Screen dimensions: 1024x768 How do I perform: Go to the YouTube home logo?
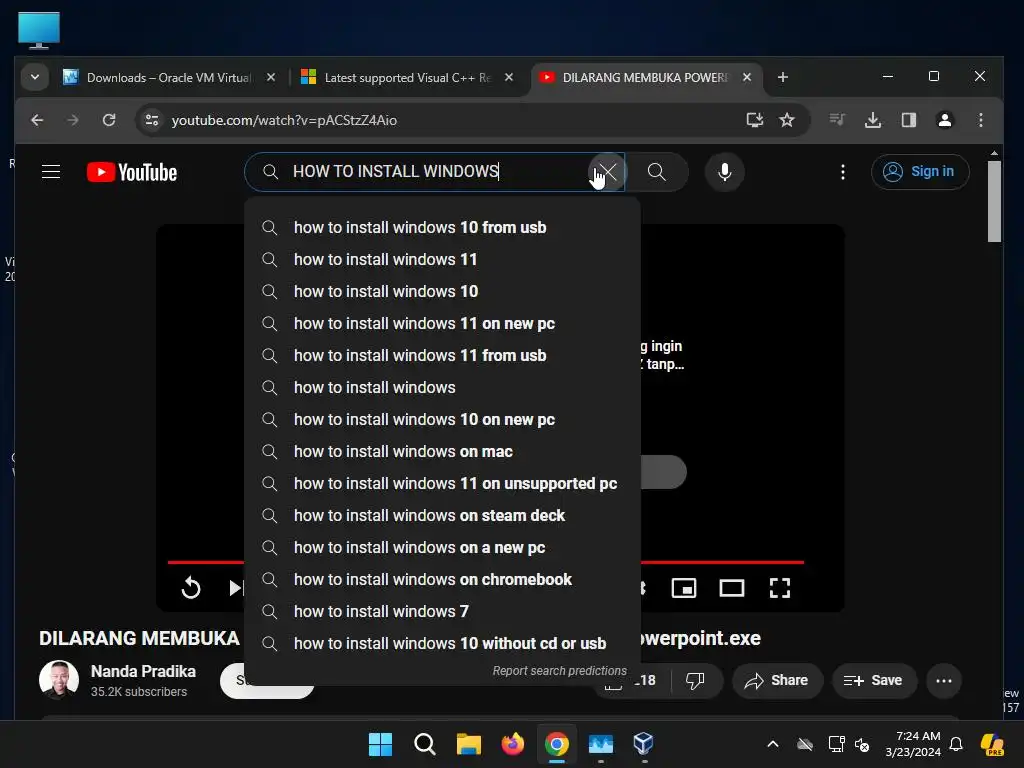click(132, 172)
